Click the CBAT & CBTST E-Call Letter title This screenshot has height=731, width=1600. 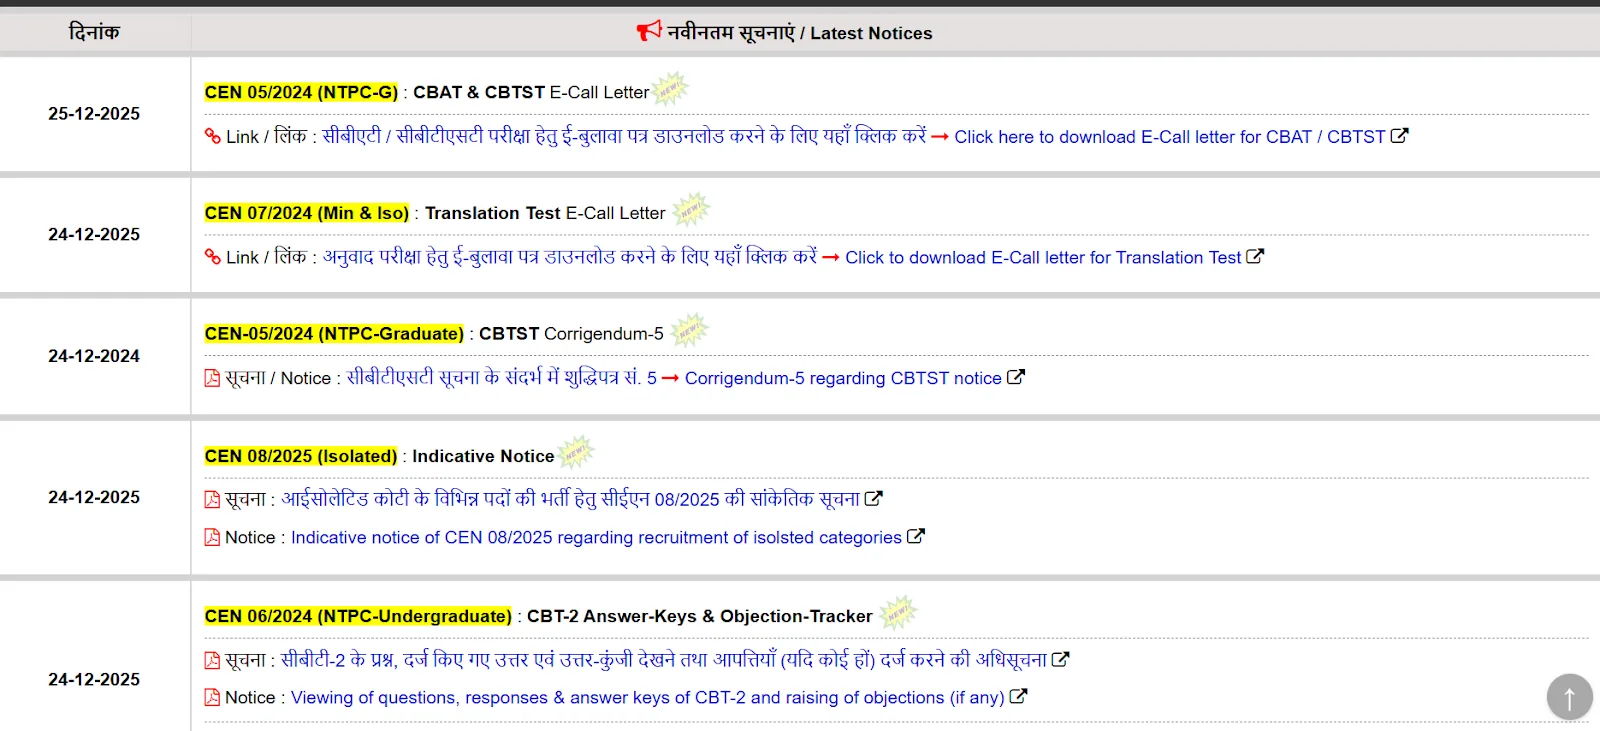(x=531, y=92)
